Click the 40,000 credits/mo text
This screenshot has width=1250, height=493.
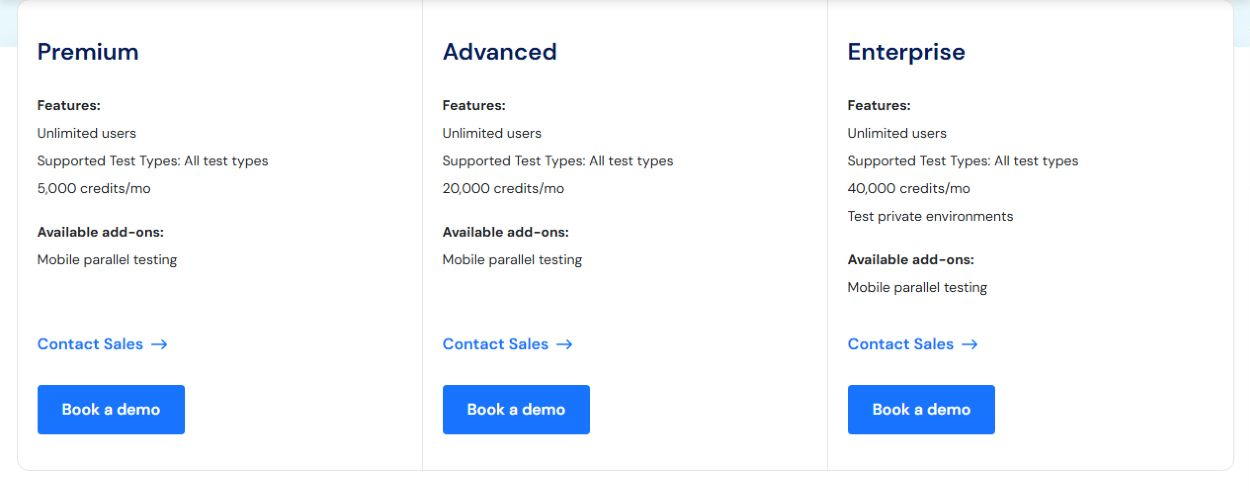coord(909,188)
